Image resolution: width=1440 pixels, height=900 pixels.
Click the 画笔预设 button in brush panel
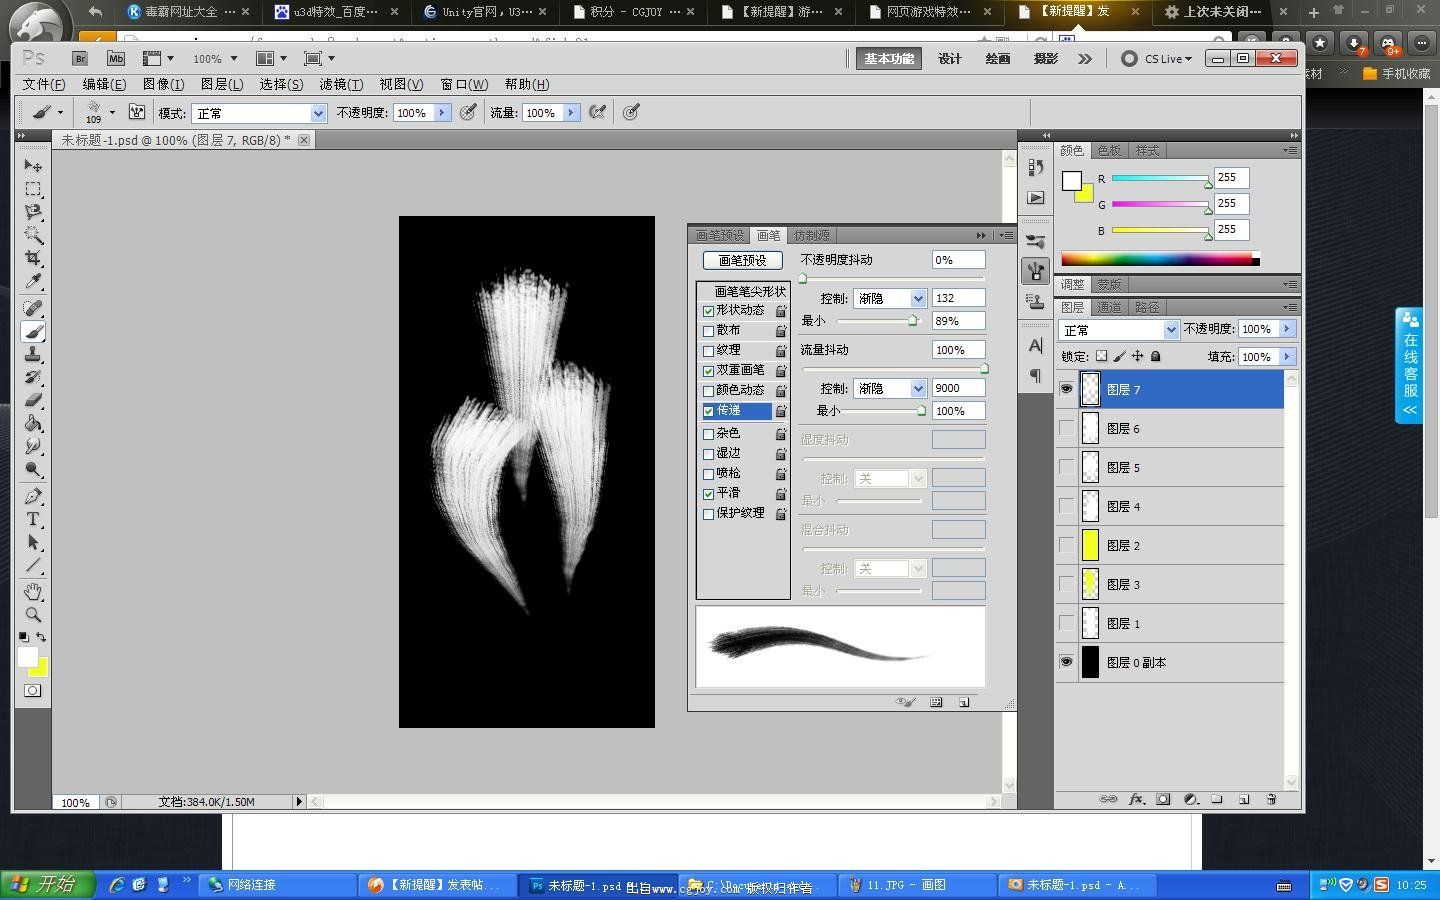tap(742, 260)
